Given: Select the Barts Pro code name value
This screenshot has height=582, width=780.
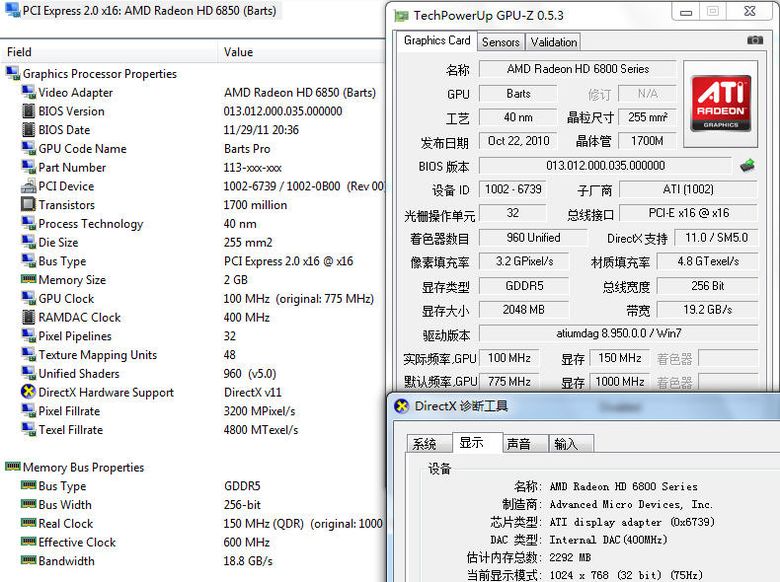Looking at the screenshot, I should (x=247, y=149).
